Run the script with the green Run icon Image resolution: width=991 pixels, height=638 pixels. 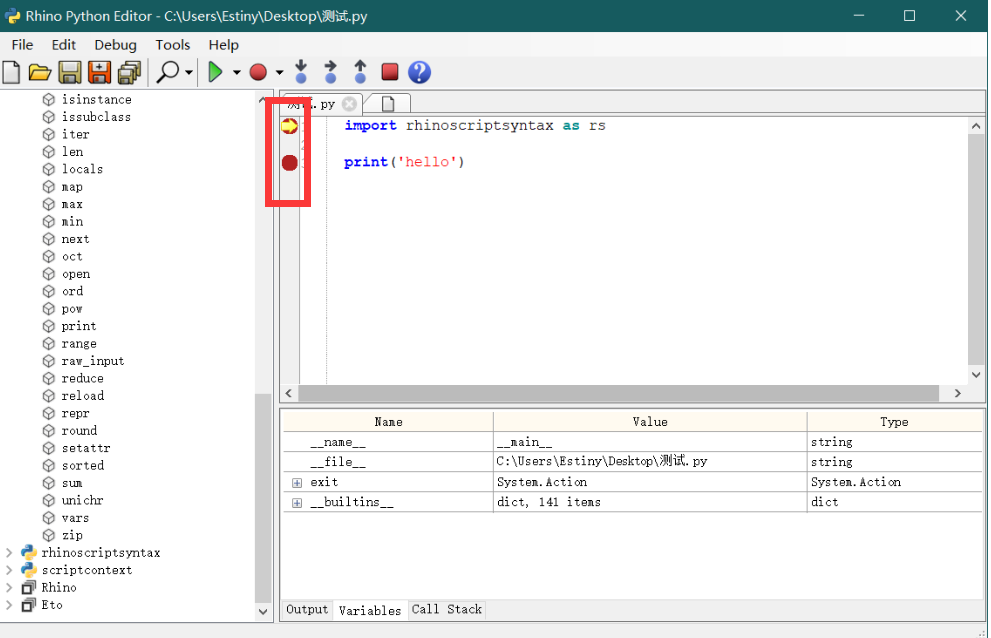click(x=217, y=72)
